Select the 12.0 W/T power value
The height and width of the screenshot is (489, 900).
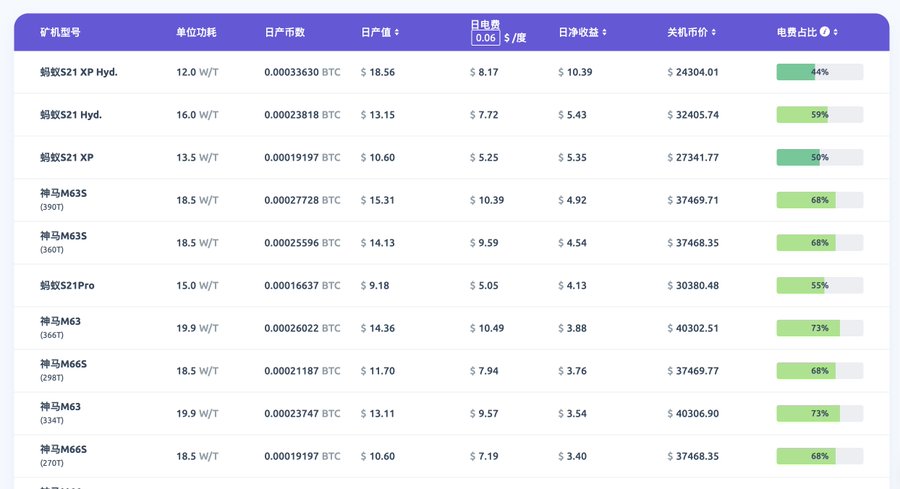(x=197, y=72)
